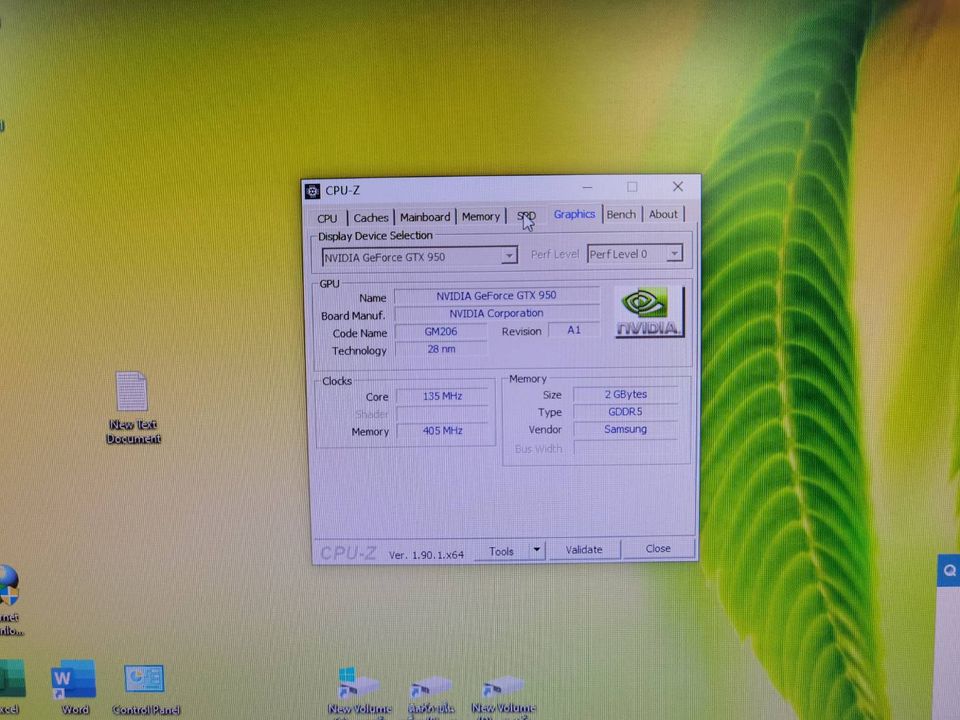This screenshot has height=720, width=960.
Task: Select New Volume drive icon with Windows logo
Action: [359, 692]
